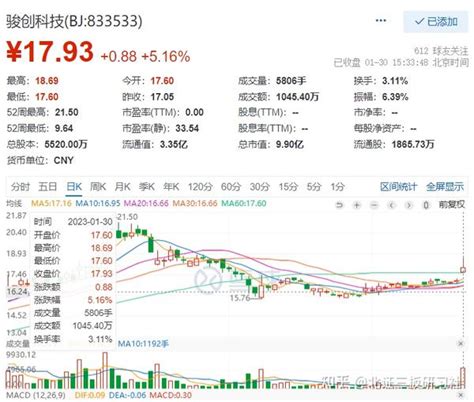Switch to the 60分 interval tab
The height and width of the screenshot is (402, 474).
[231, 186]
